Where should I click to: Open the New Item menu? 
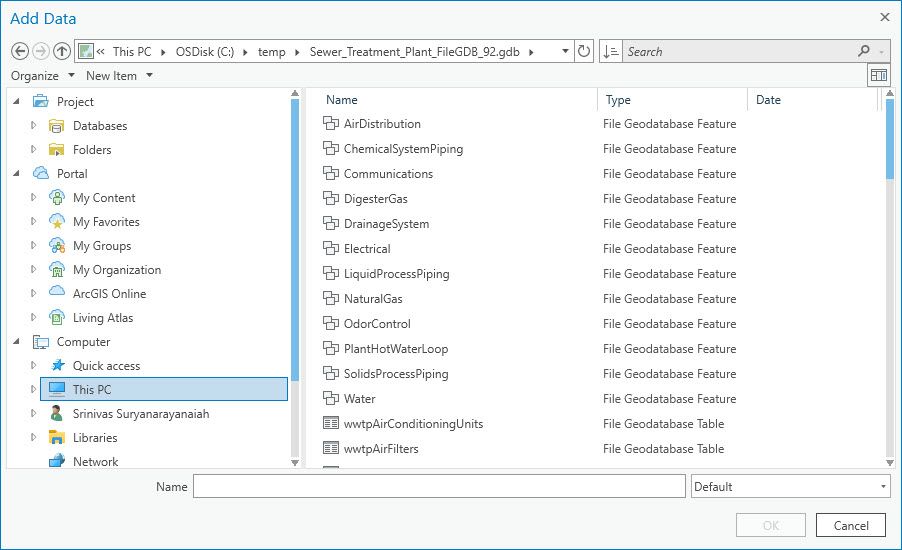click(x=119, y=75)
